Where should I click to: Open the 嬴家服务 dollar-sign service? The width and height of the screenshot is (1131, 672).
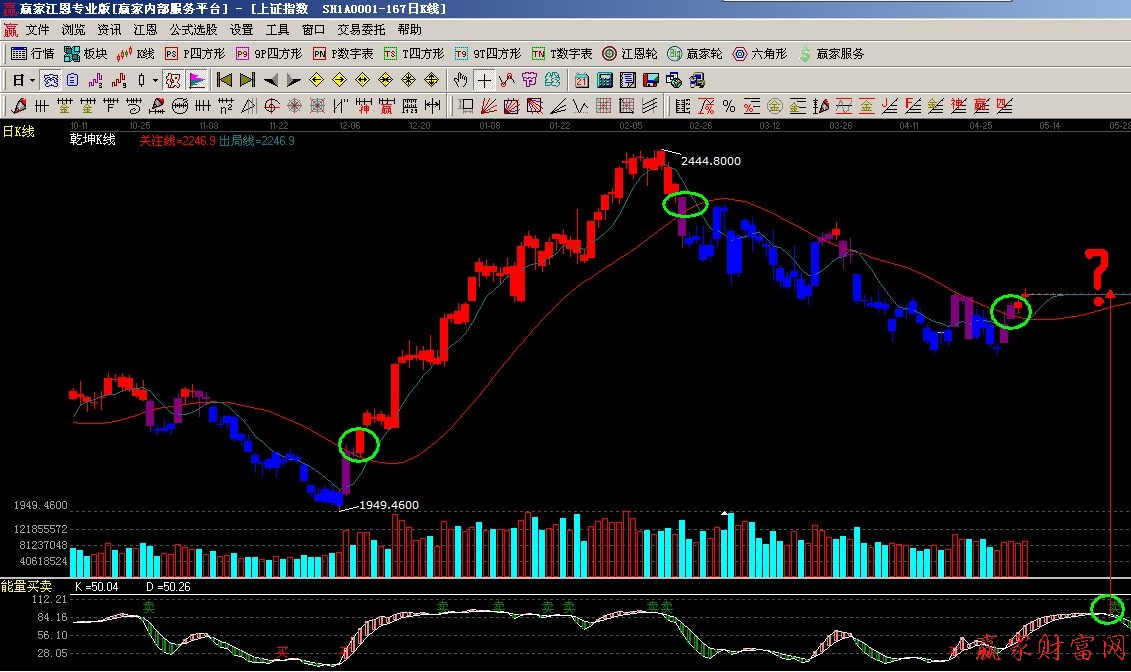(x=830, y=54)
